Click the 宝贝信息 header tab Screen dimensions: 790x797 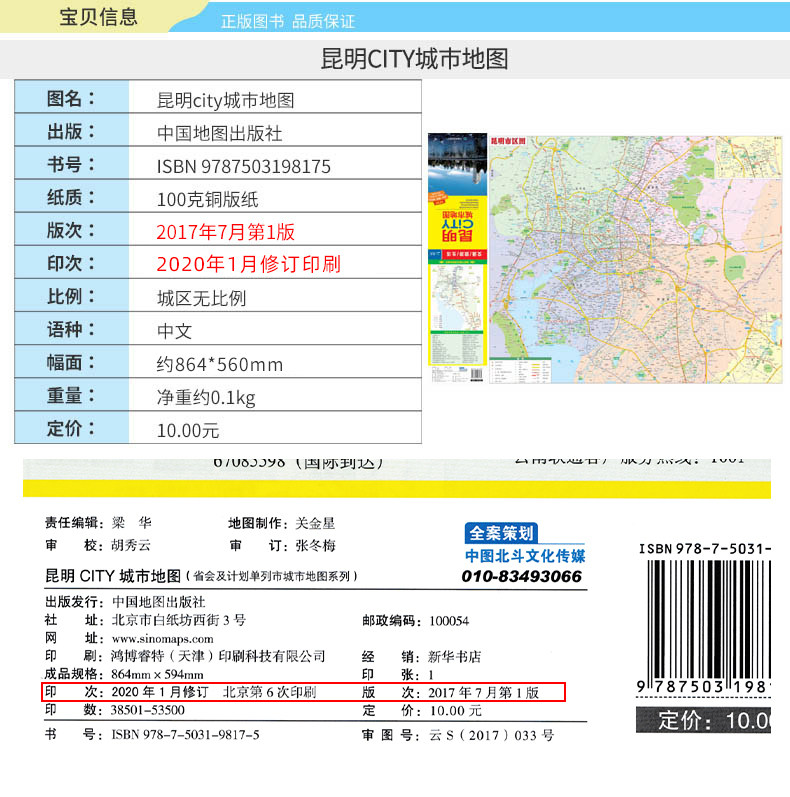click(98, 17)
